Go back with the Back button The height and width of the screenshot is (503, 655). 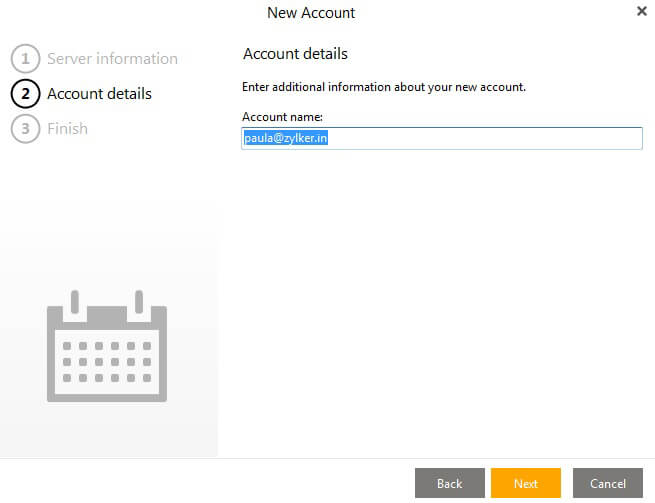click(x=450, y=483)
